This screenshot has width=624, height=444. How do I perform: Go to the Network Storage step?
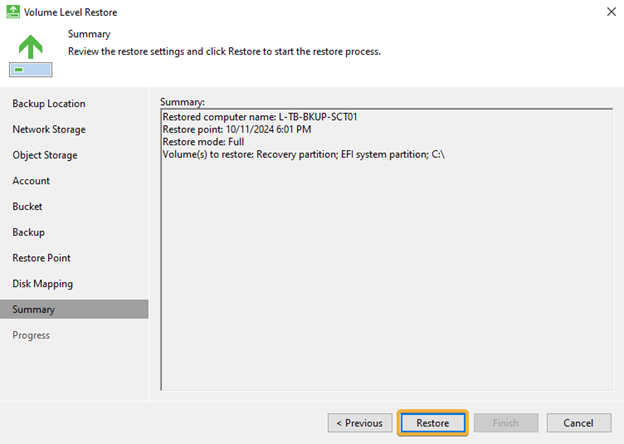[49, 129]
